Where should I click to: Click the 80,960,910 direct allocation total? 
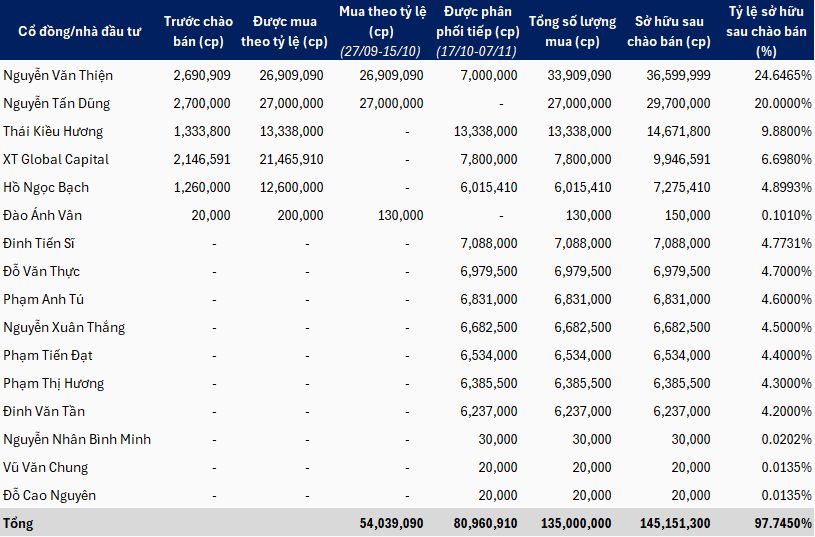pyautogui.click(x=483, y=523)
